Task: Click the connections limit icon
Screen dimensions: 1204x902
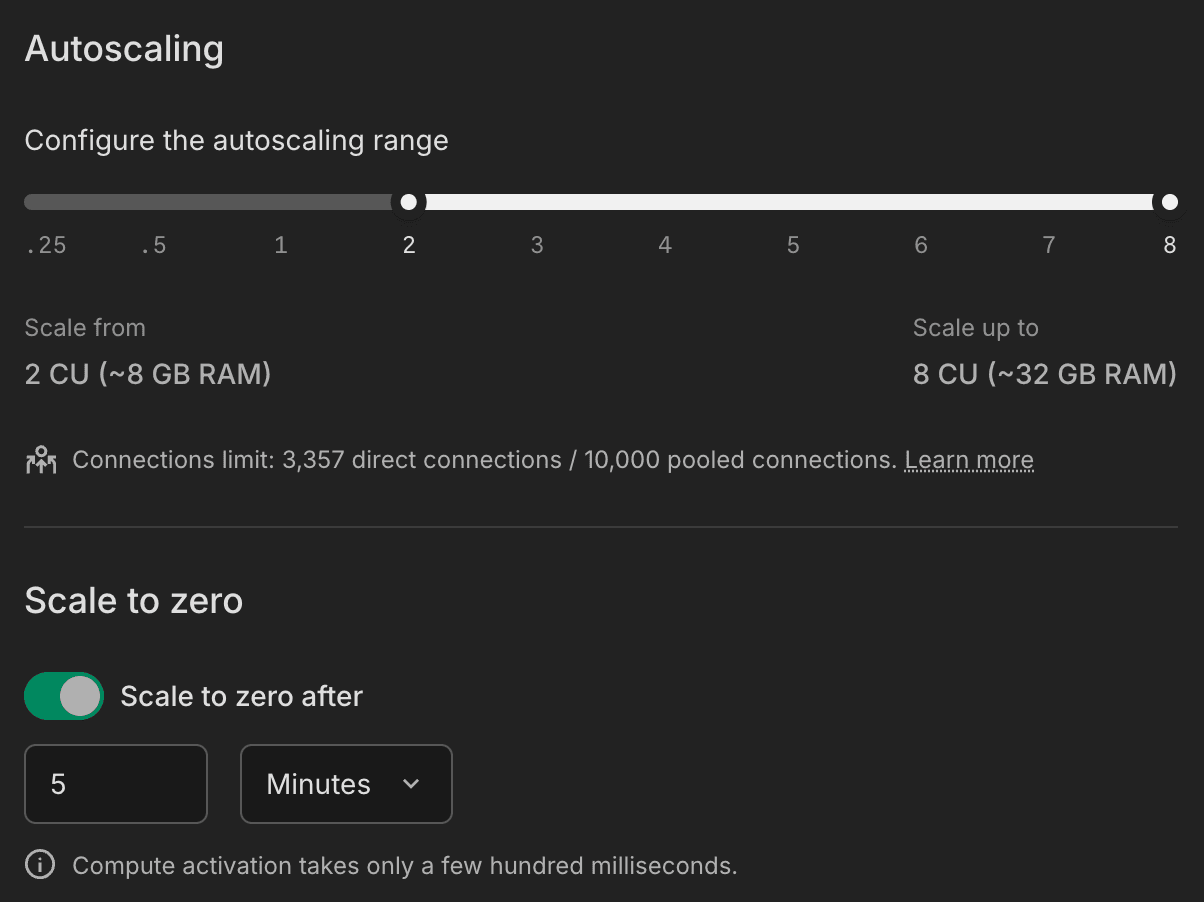Action: [x=40, y=459]
